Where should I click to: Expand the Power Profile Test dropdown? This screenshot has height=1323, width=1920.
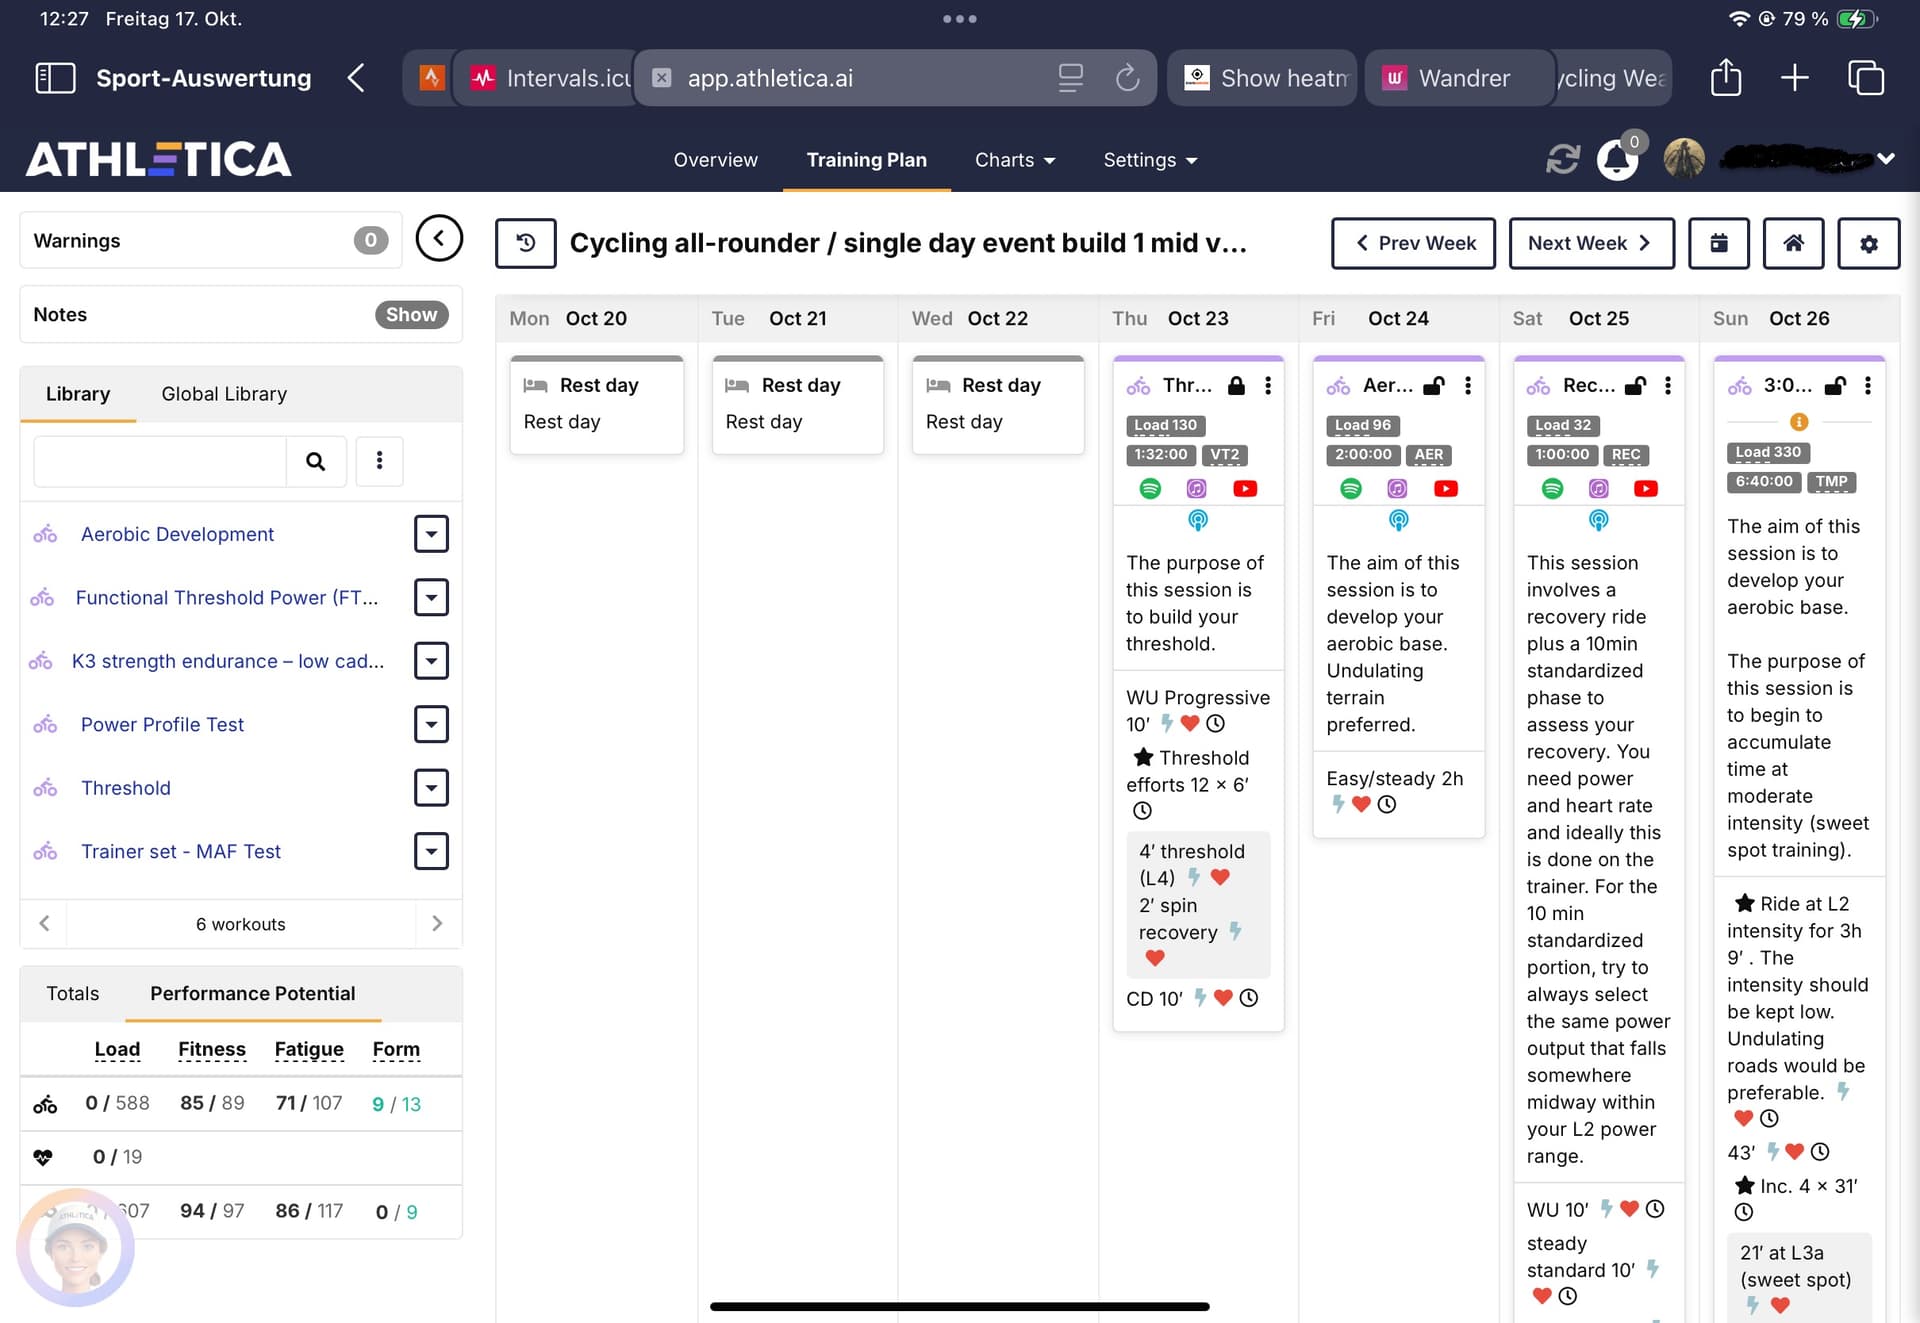pos(431,724)
